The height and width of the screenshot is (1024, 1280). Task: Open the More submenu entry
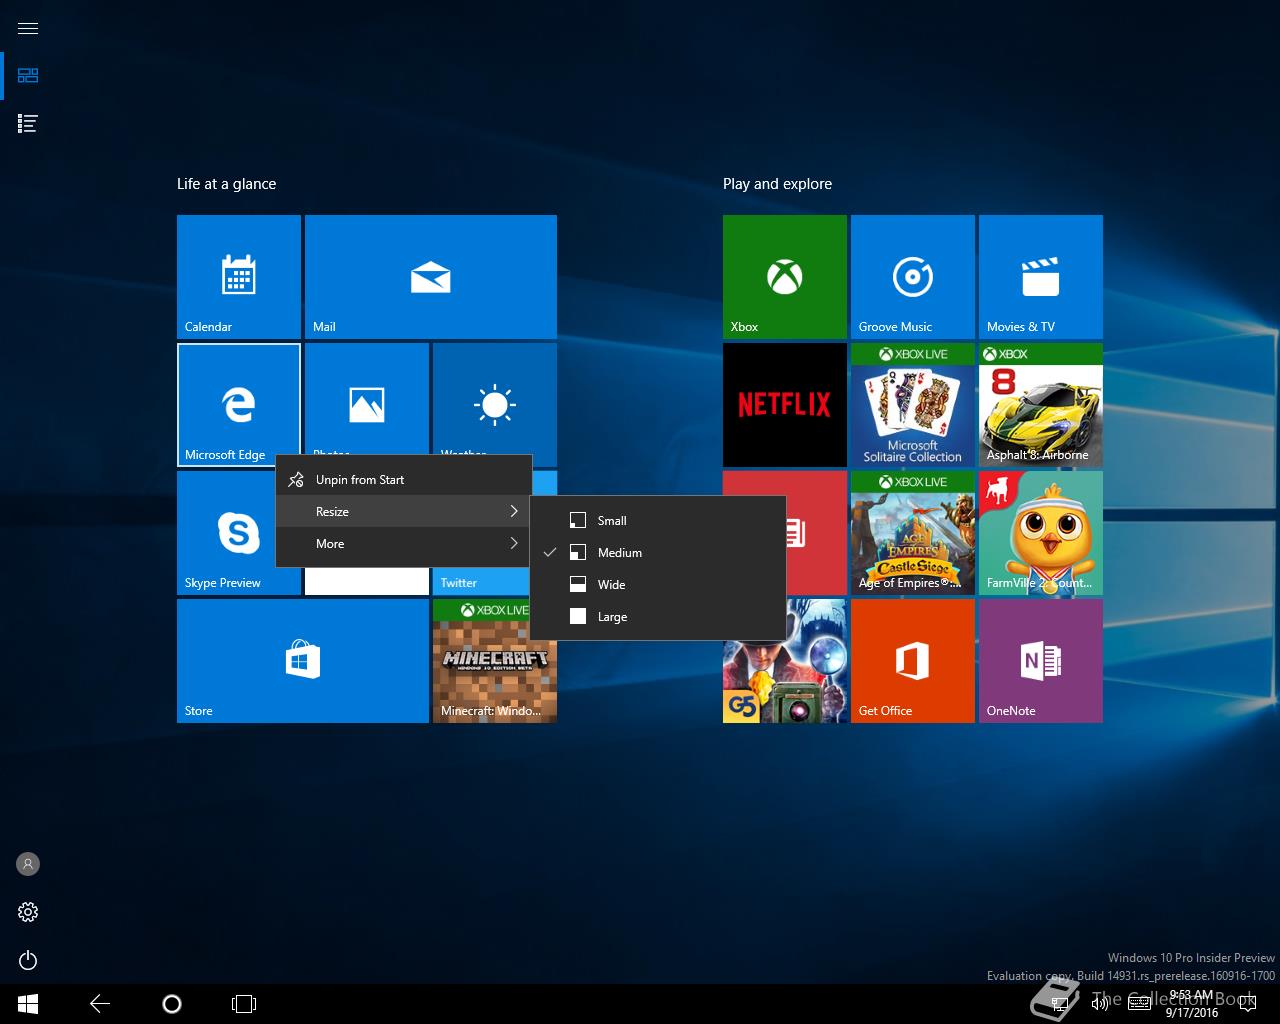coord(404,544)
